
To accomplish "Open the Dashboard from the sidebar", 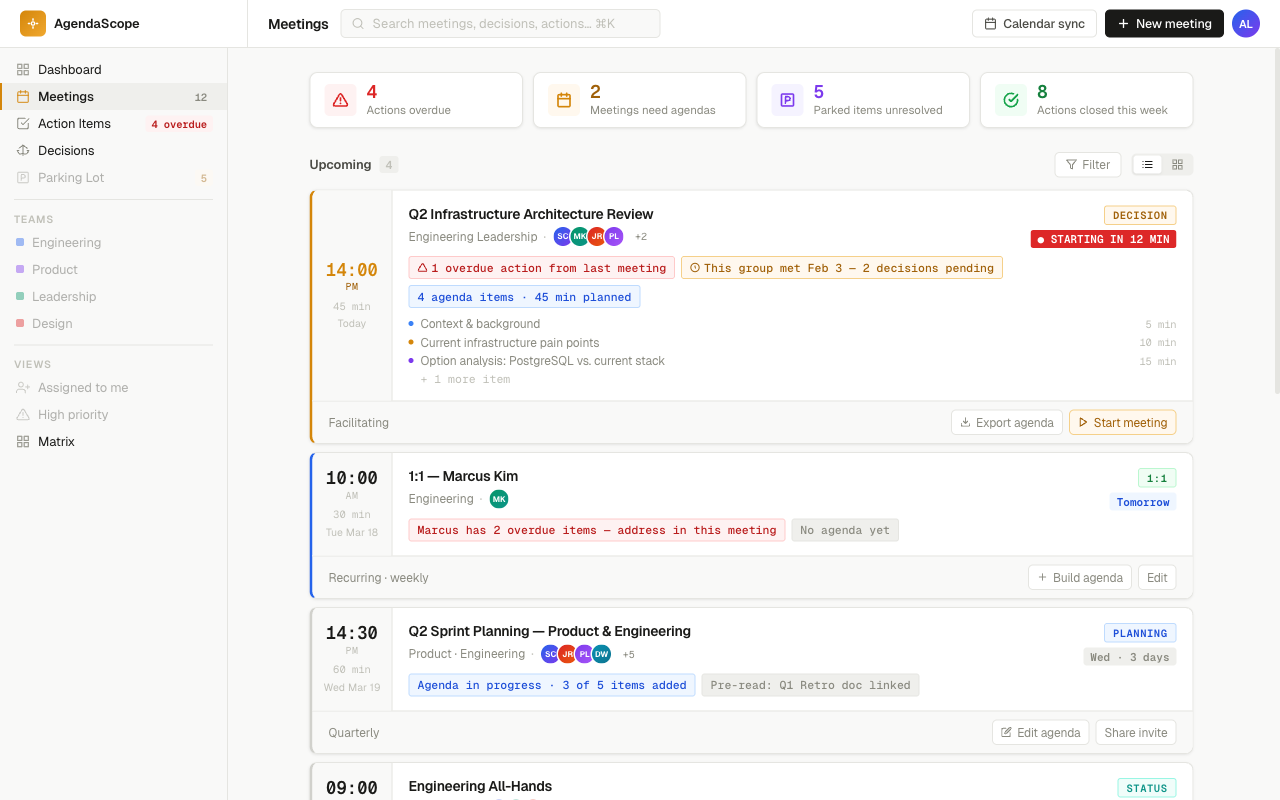I will pyautogui.click(x=70, y=69).
